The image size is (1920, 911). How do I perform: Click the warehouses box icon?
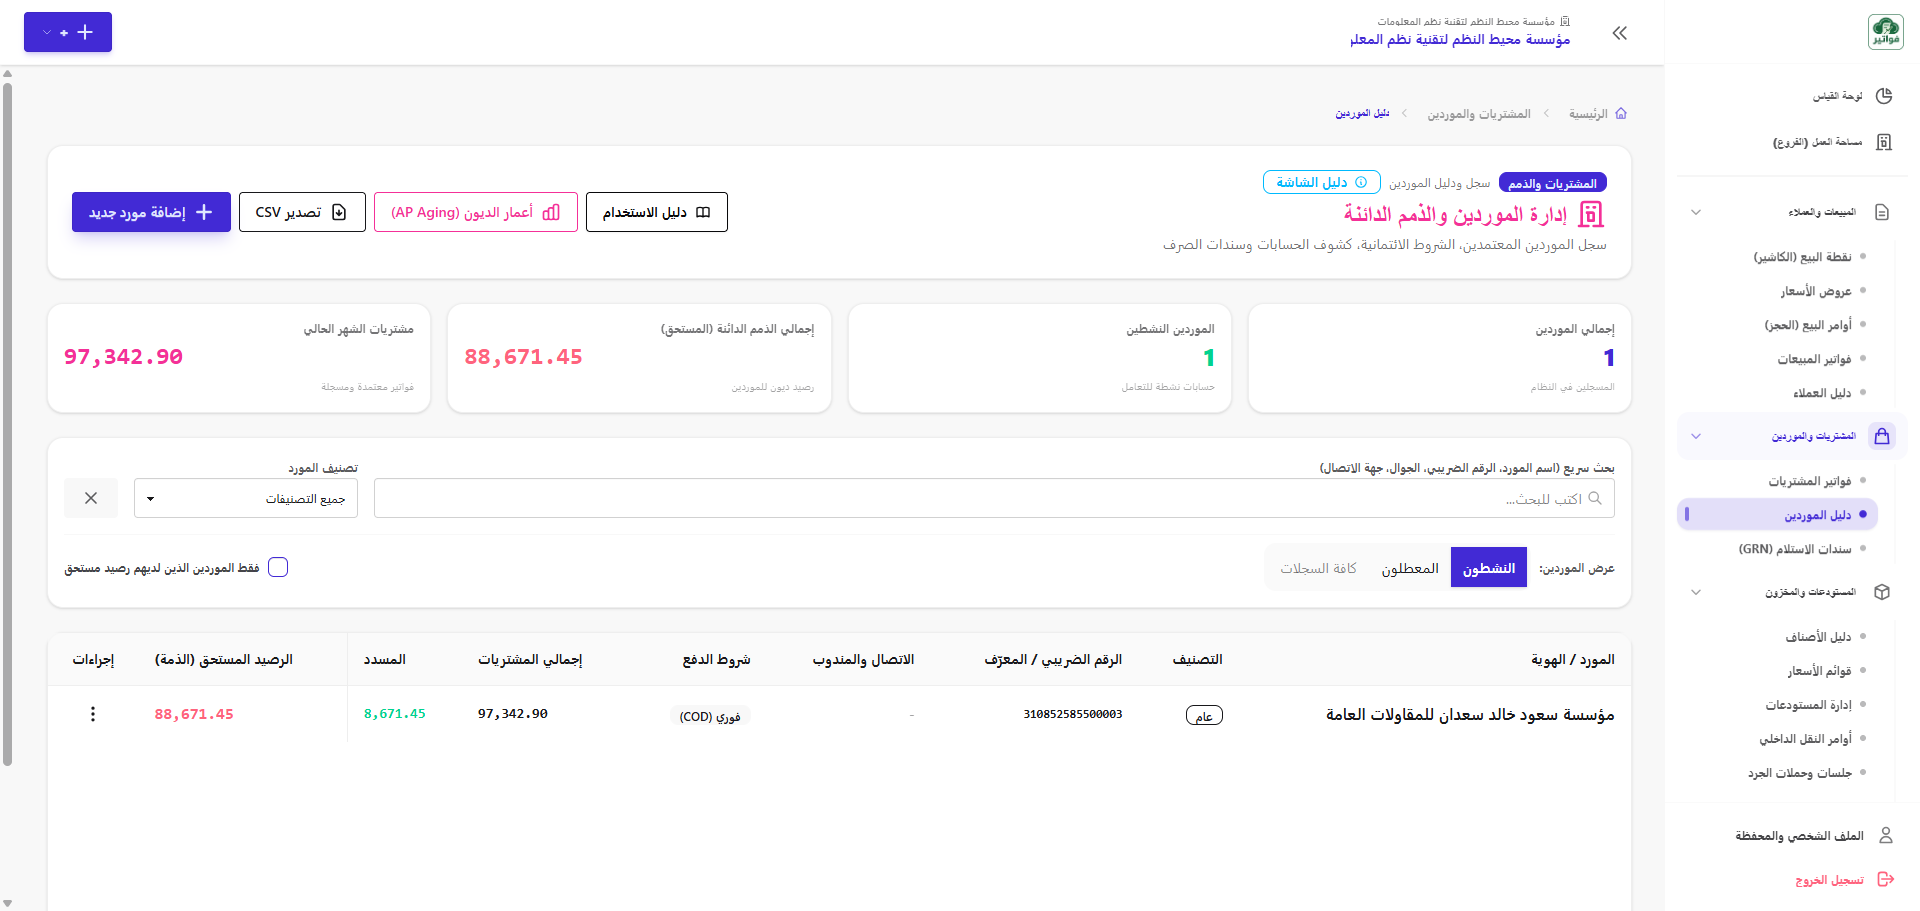coord(1882,592)
